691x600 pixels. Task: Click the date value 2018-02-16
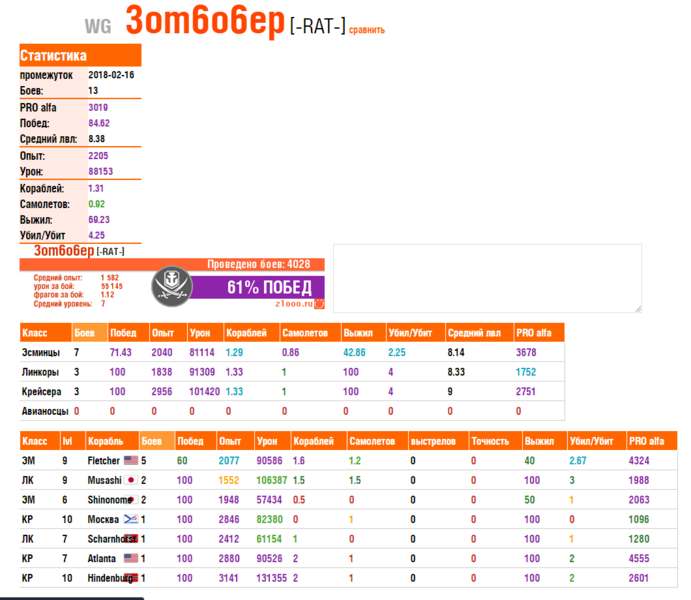[111, 74]
